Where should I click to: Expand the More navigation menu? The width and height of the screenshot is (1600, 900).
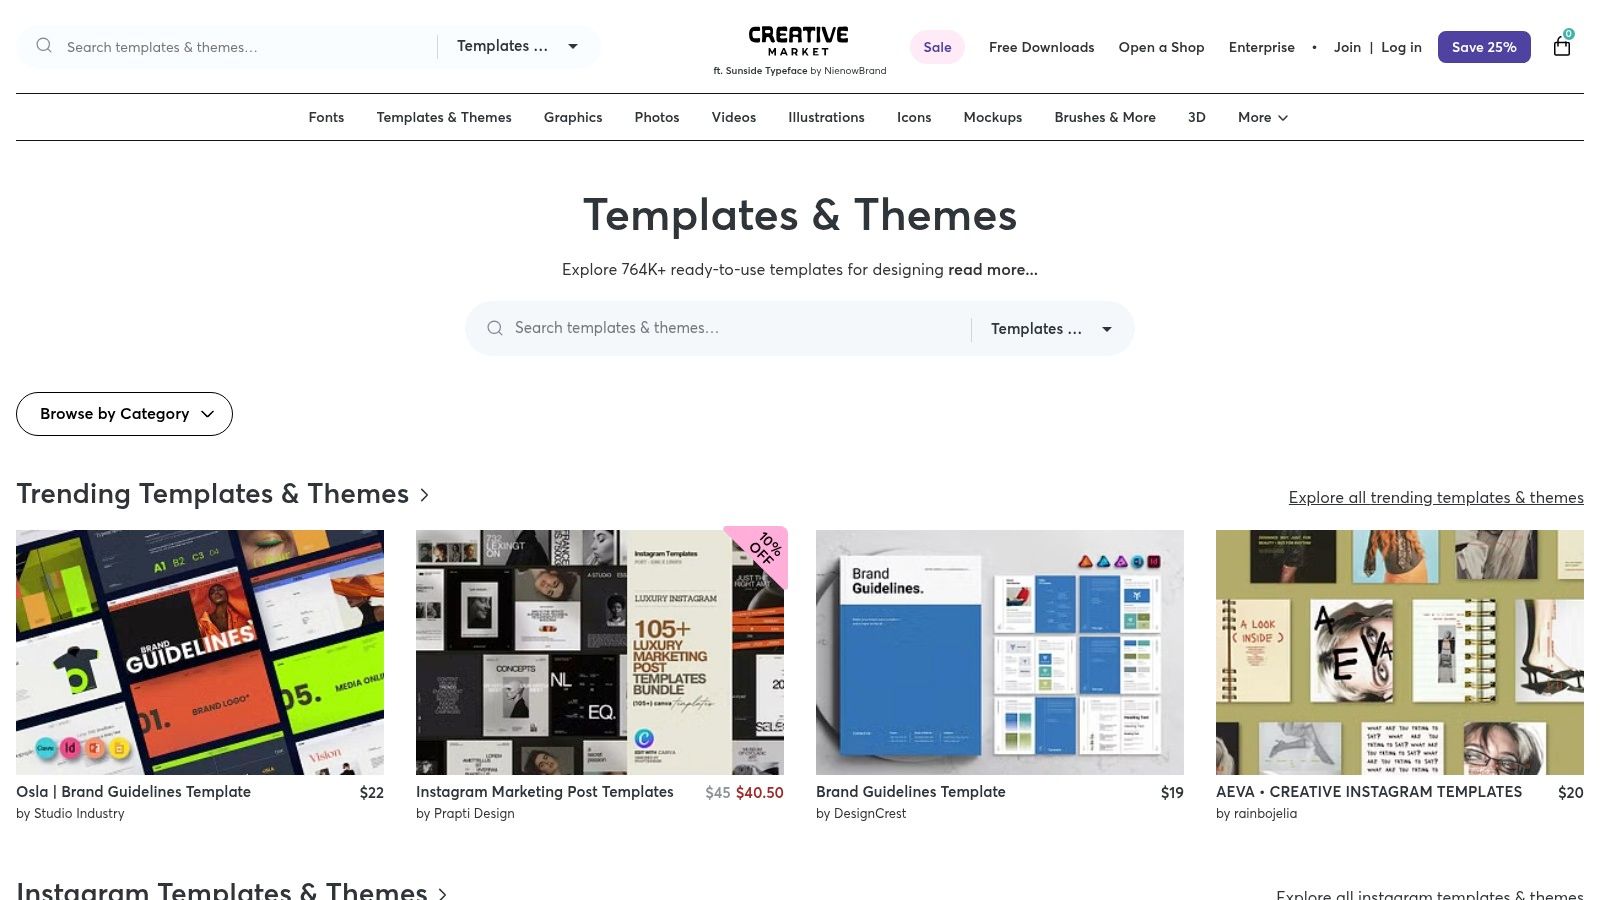pyautogui.click(x=1263, y=117)
